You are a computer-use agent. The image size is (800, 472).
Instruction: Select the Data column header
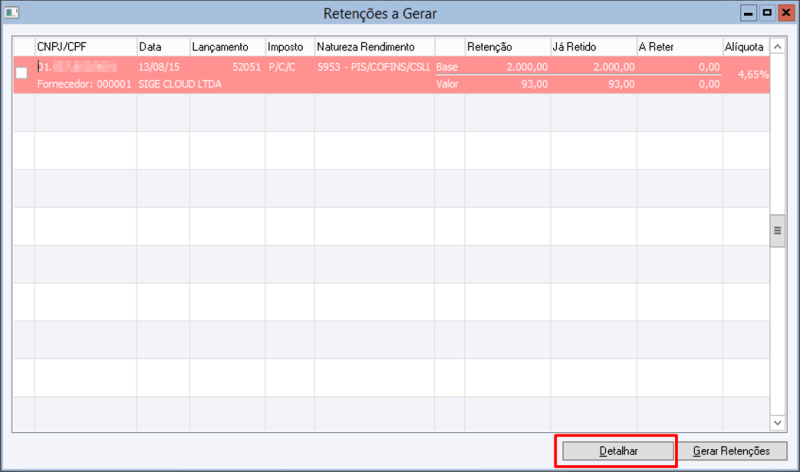tap(163, 47)
